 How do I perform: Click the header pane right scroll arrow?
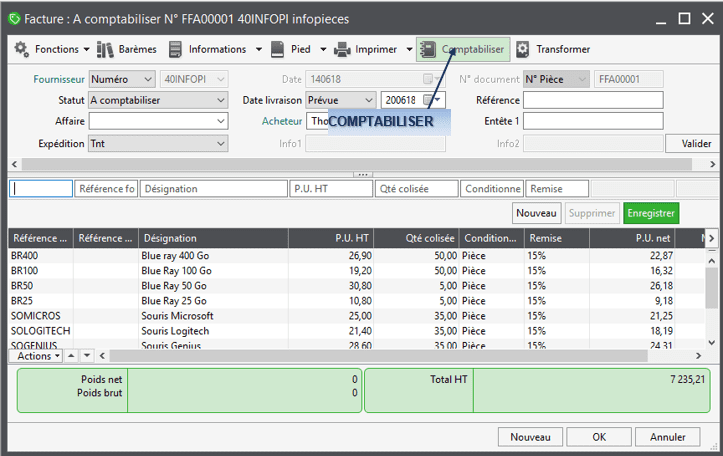(x=712, y=164)
